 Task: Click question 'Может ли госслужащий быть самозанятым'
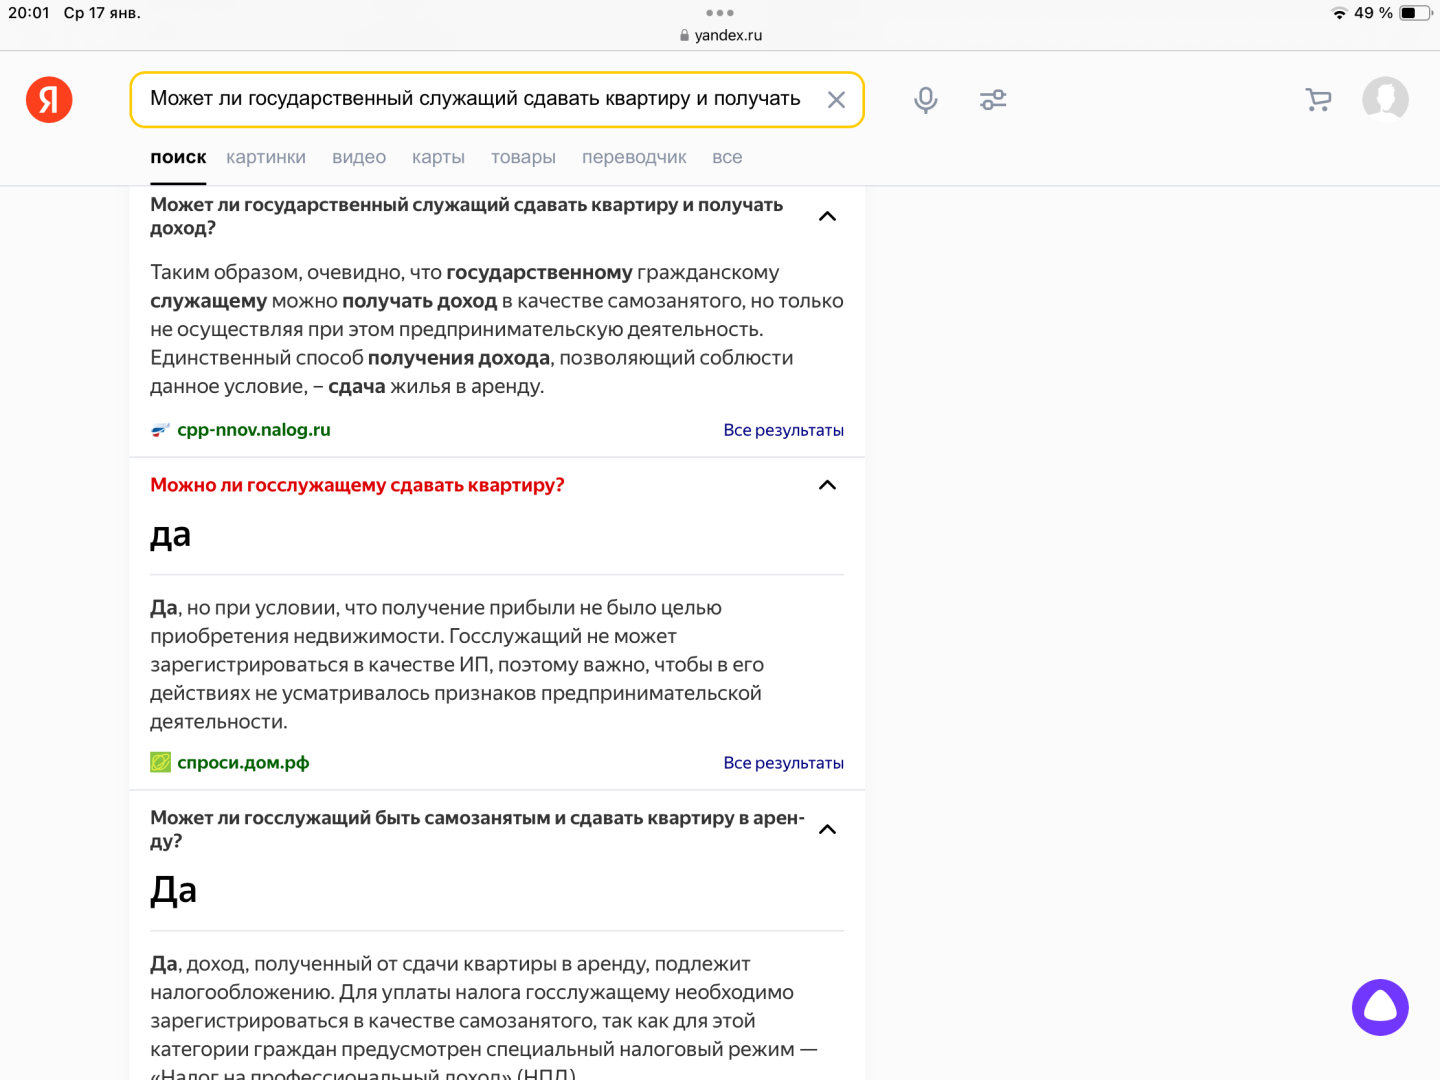pos(477,829)
